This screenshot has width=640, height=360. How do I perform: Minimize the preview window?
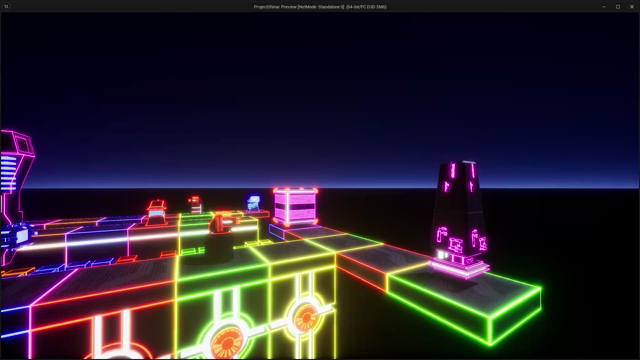point(604,7)
